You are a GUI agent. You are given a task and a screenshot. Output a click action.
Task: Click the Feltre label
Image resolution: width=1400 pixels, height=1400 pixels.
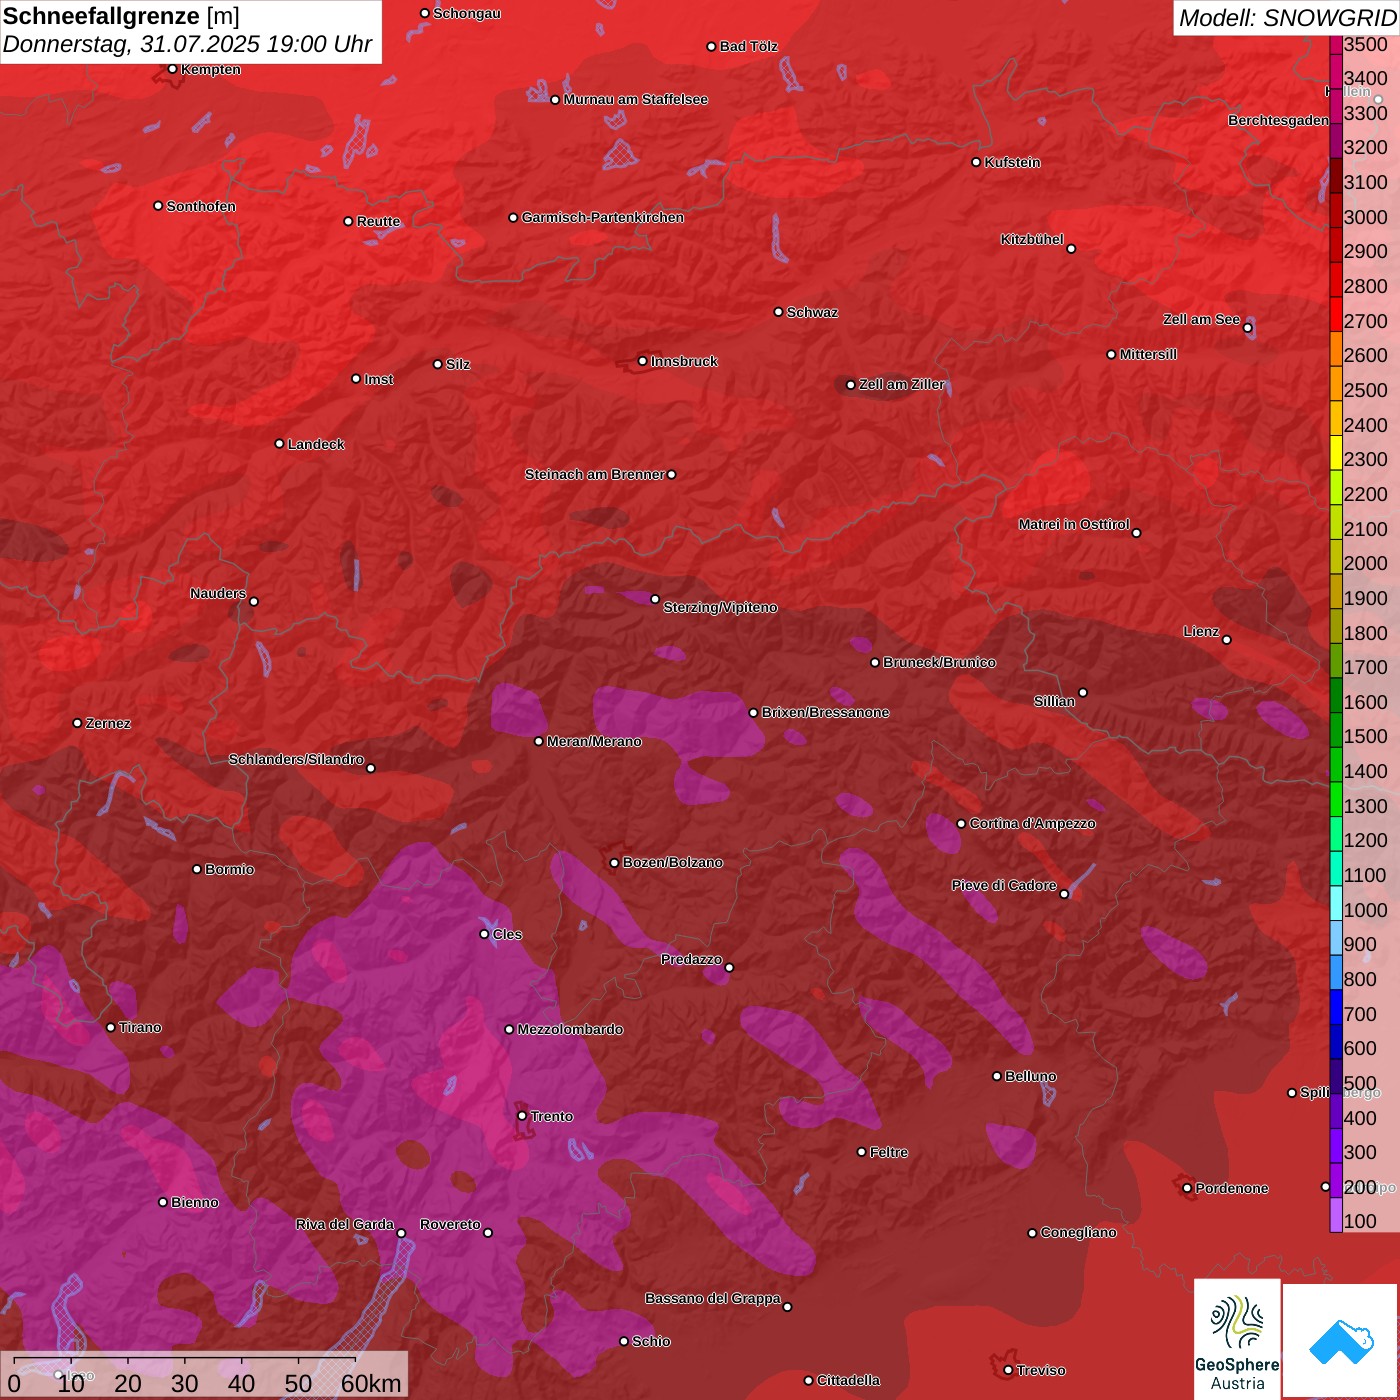pos(888,1152)
